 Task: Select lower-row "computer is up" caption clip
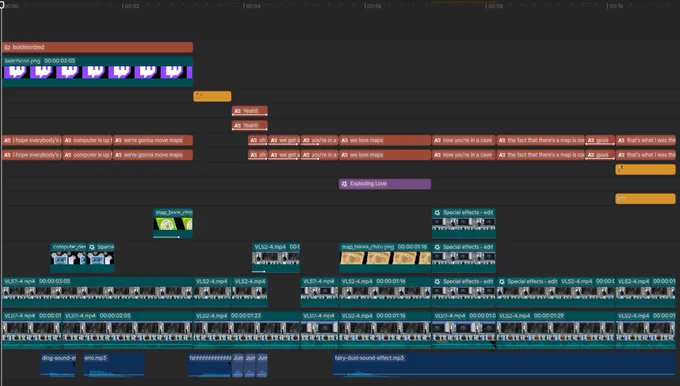[87, 155]
